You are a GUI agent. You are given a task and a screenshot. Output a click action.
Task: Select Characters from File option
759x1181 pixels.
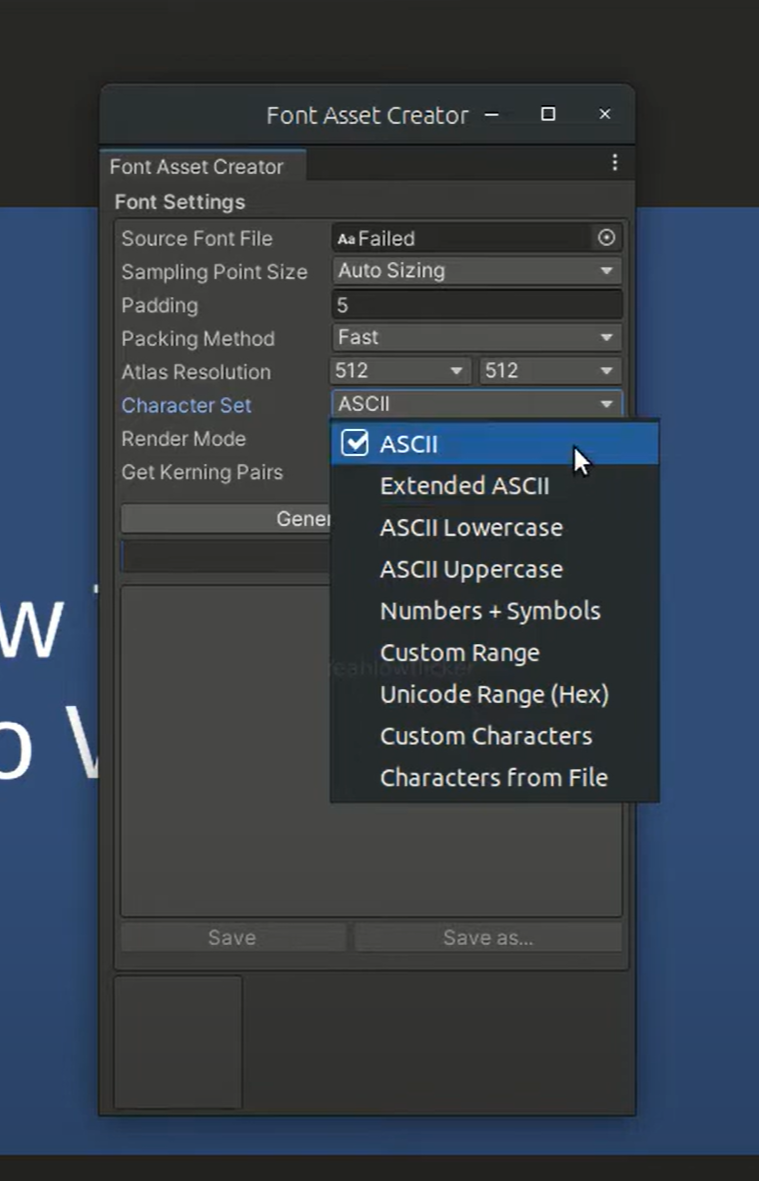[x=495, y=777]
